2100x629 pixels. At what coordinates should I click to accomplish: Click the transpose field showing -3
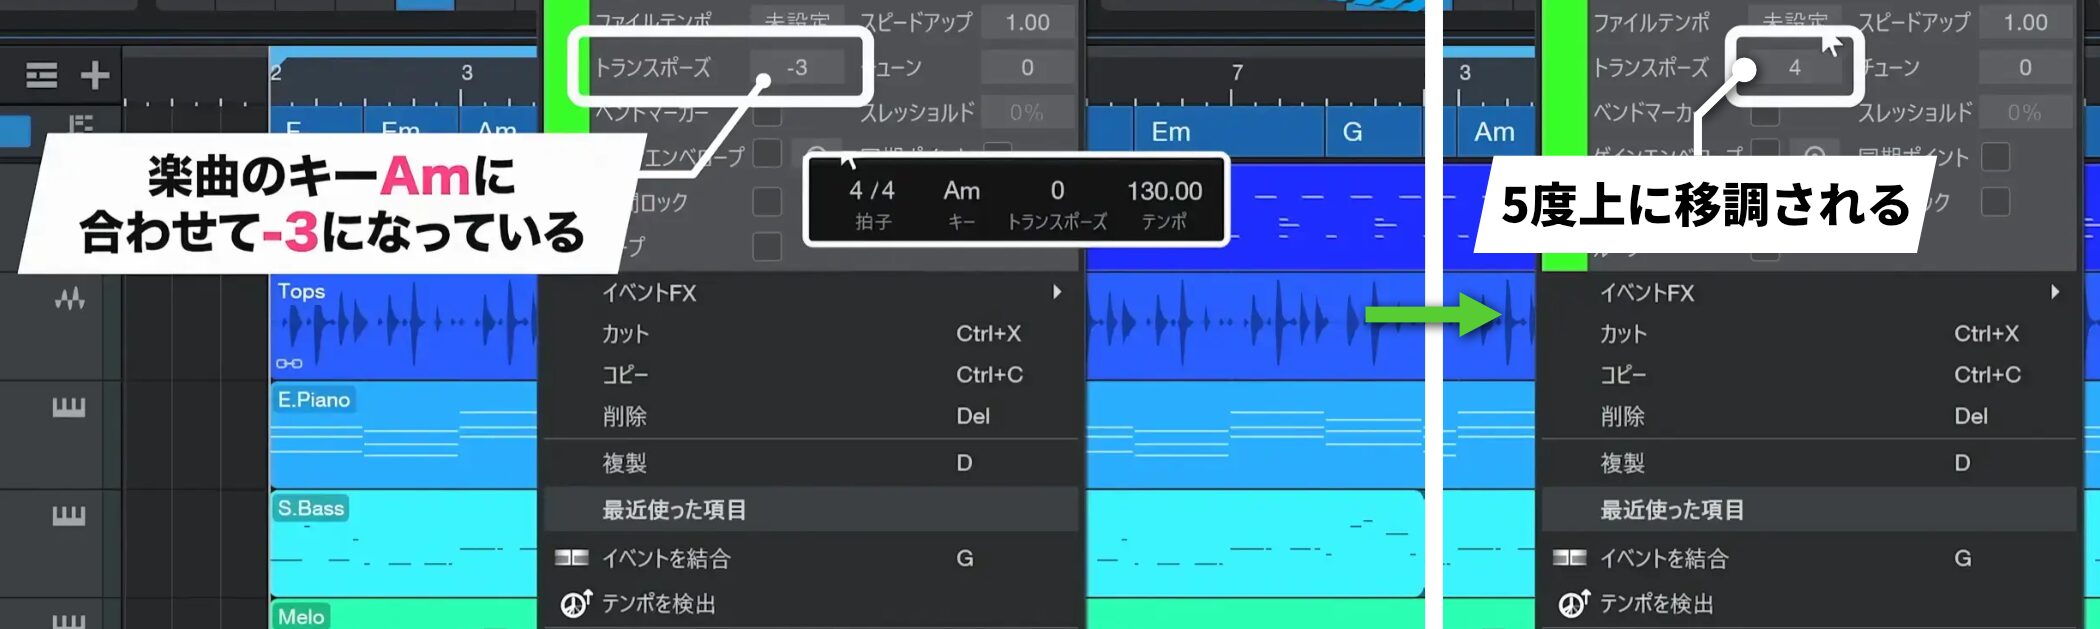tap(797, 68)
